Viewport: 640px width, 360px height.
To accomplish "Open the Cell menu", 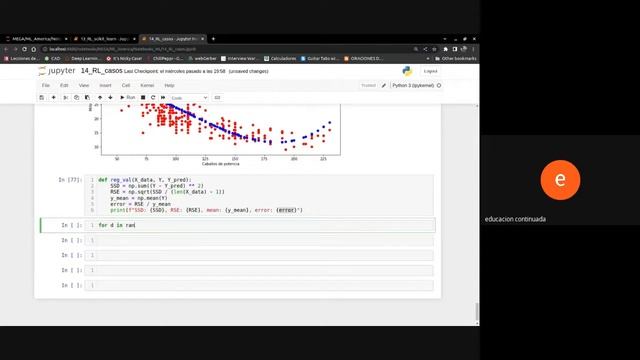I will tap(126, 85).
